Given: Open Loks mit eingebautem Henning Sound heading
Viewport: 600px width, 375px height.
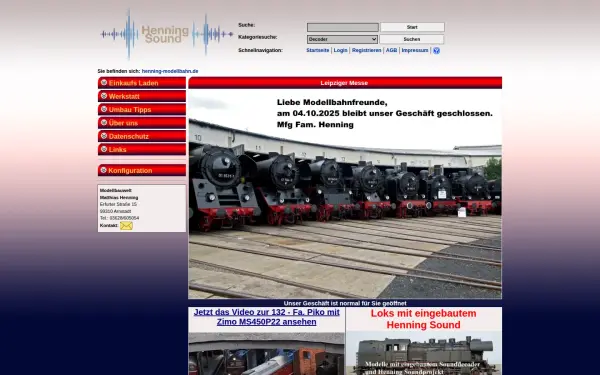Looking at the screenshot, I should coord(424,319).
